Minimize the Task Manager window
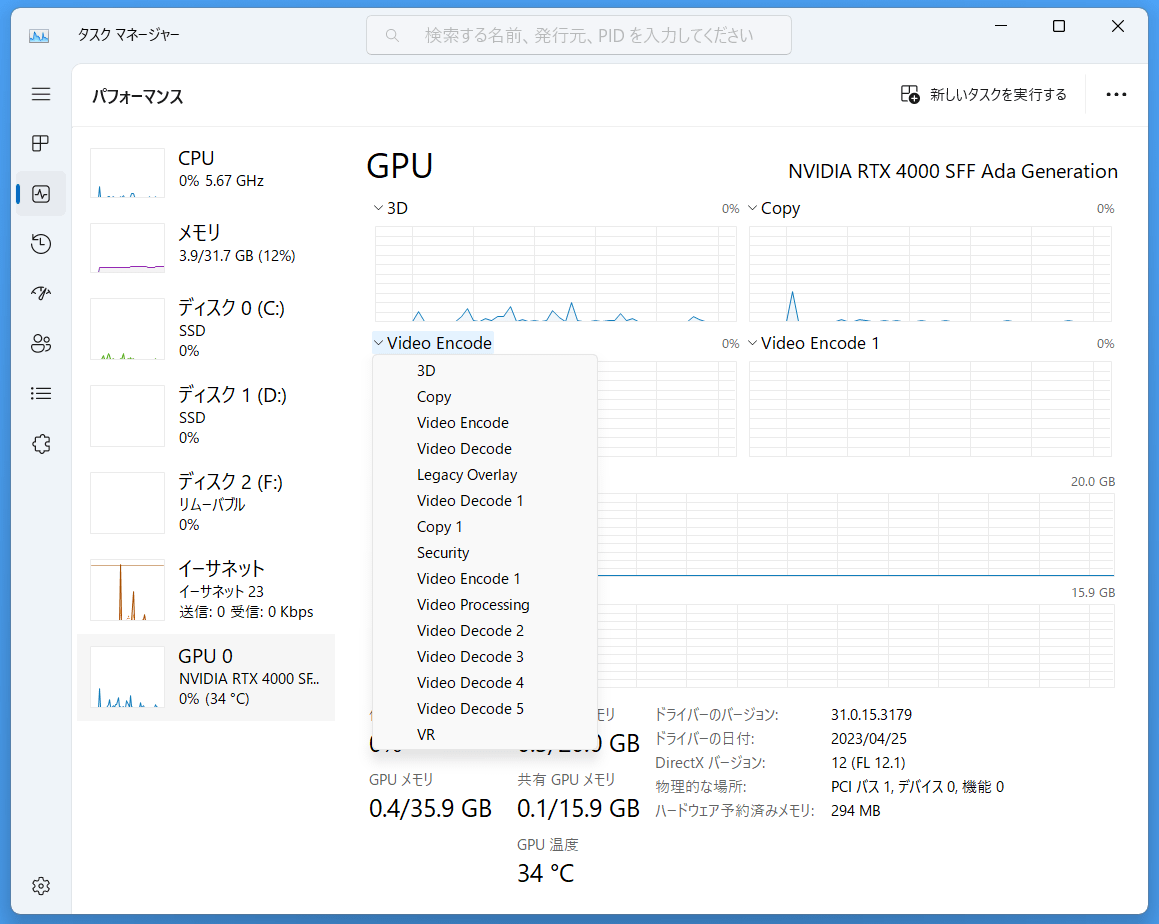The width and height of the screenshot is (1159, 924). (1001, 27)
